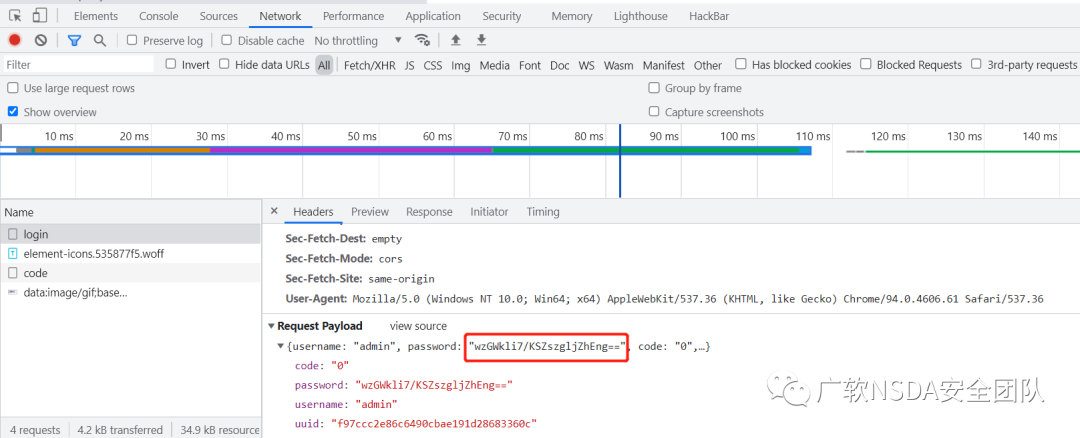This screenshot has width=1080, height=438.
Task: Import HAR file upload icon
Action: [455, 40]
